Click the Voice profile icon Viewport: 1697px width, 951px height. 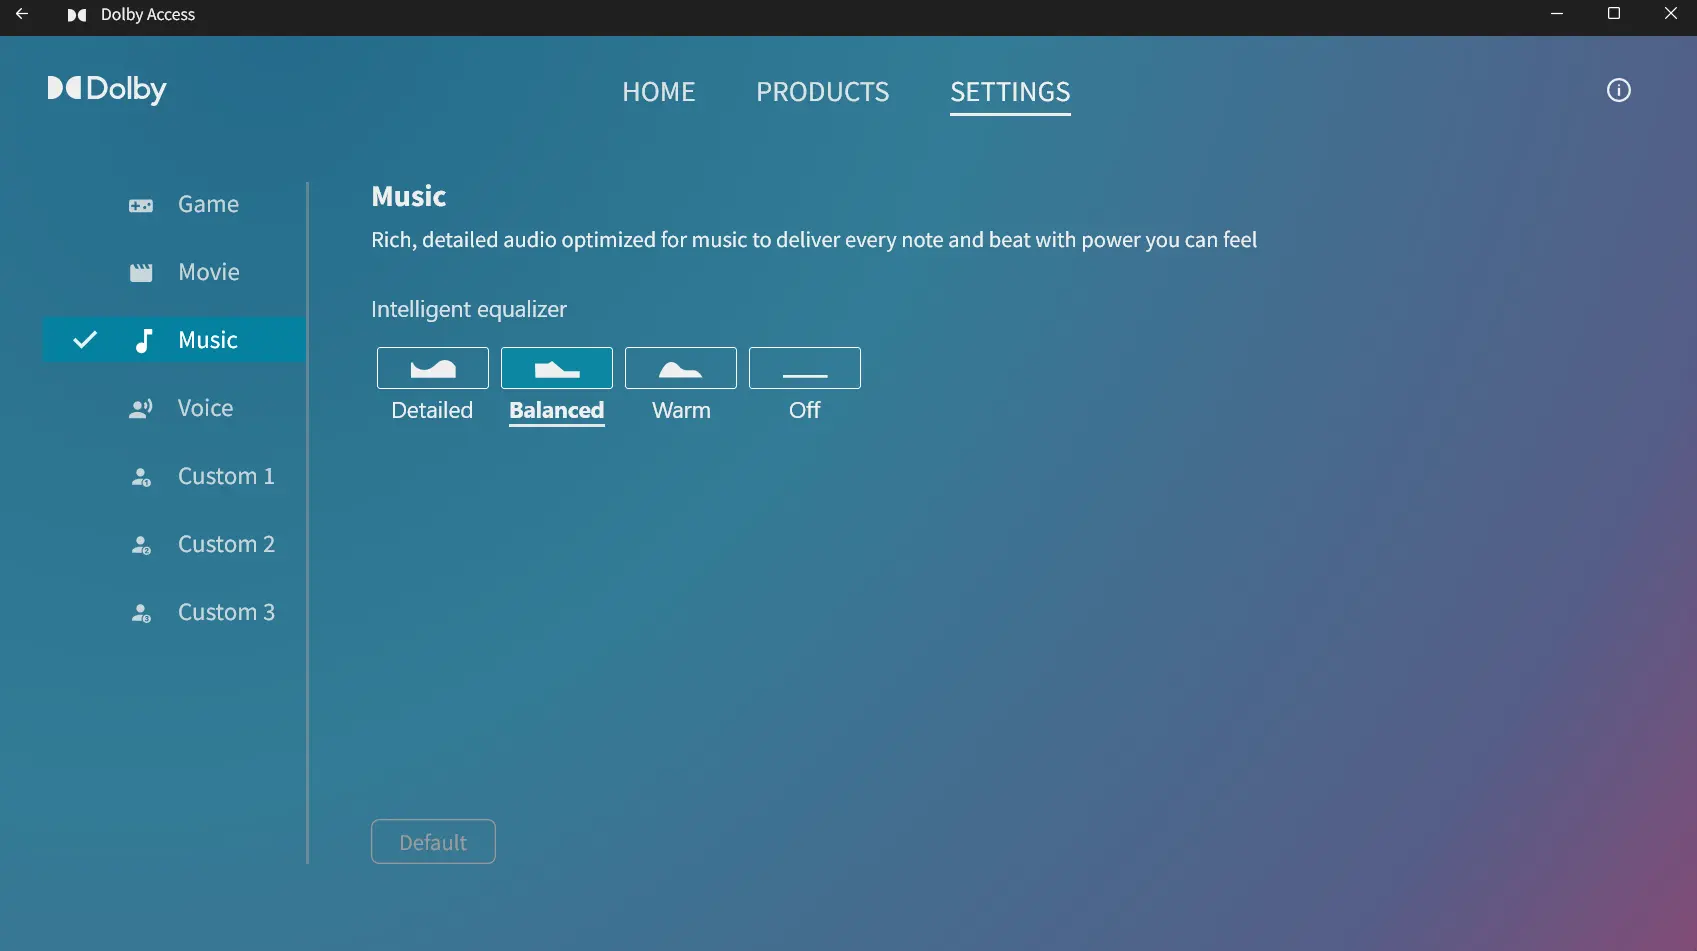point(141,408)
